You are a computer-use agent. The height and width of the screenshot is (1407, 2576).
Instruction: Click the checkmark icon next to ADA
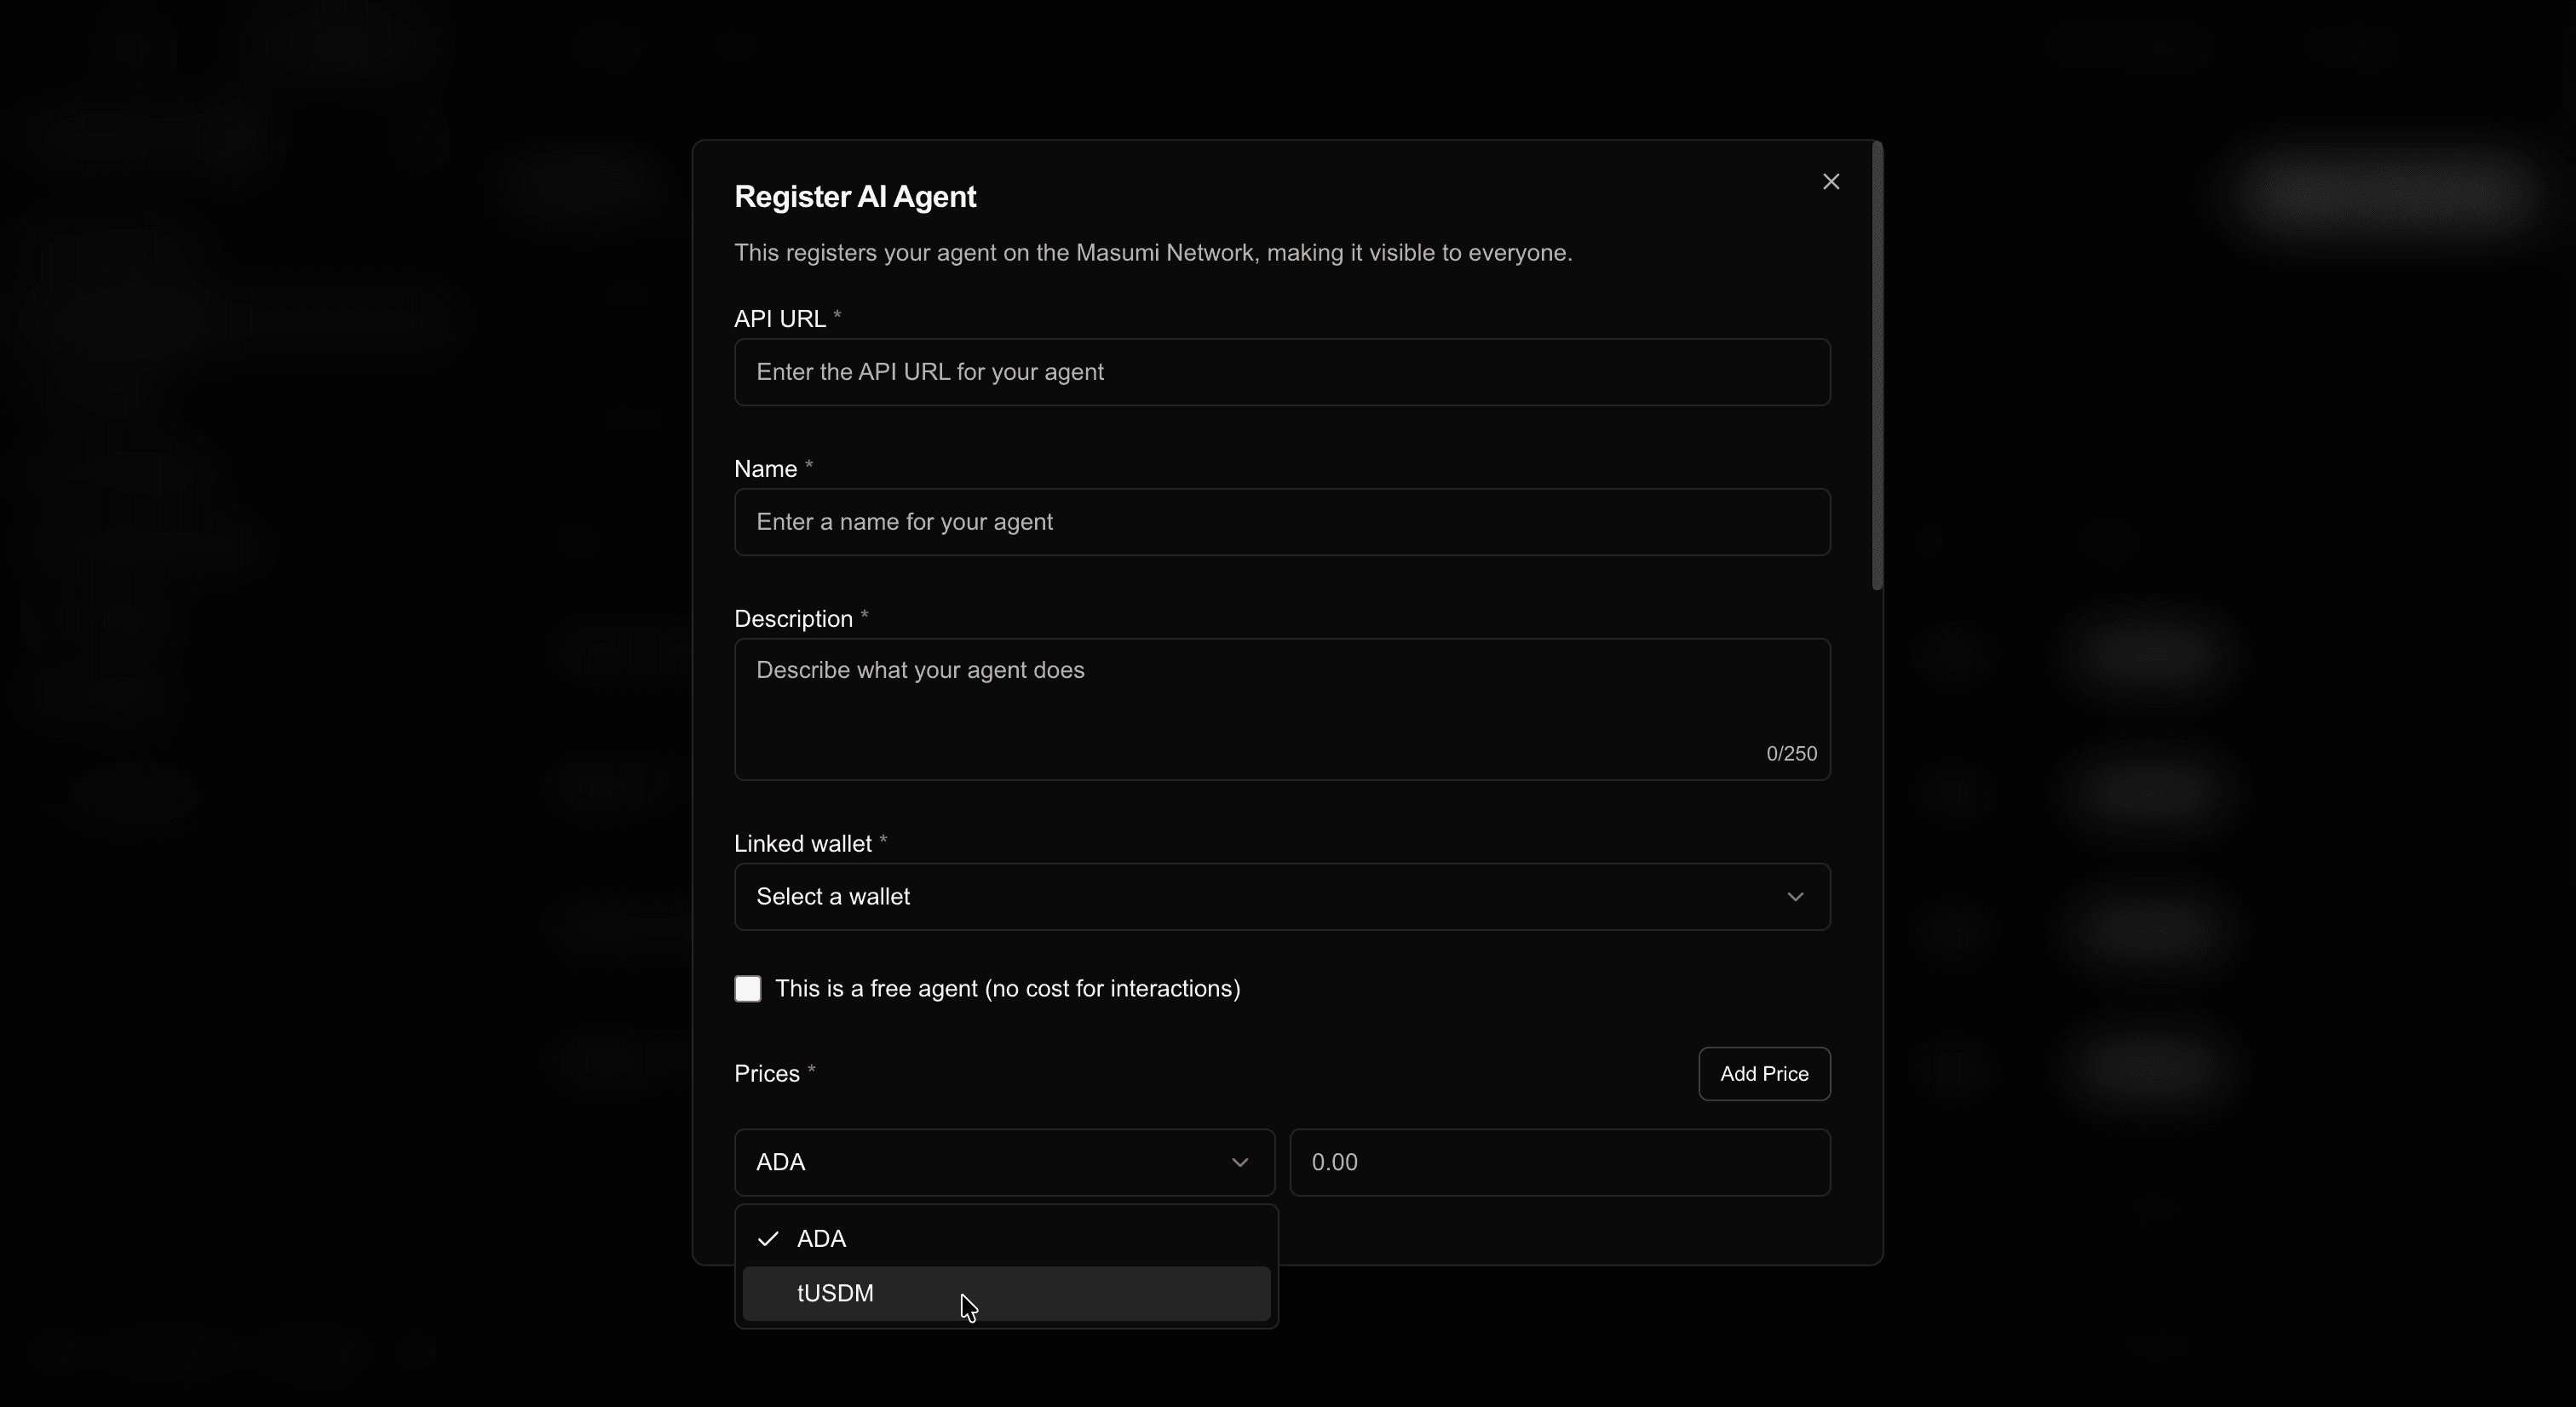coord(767,1237)
